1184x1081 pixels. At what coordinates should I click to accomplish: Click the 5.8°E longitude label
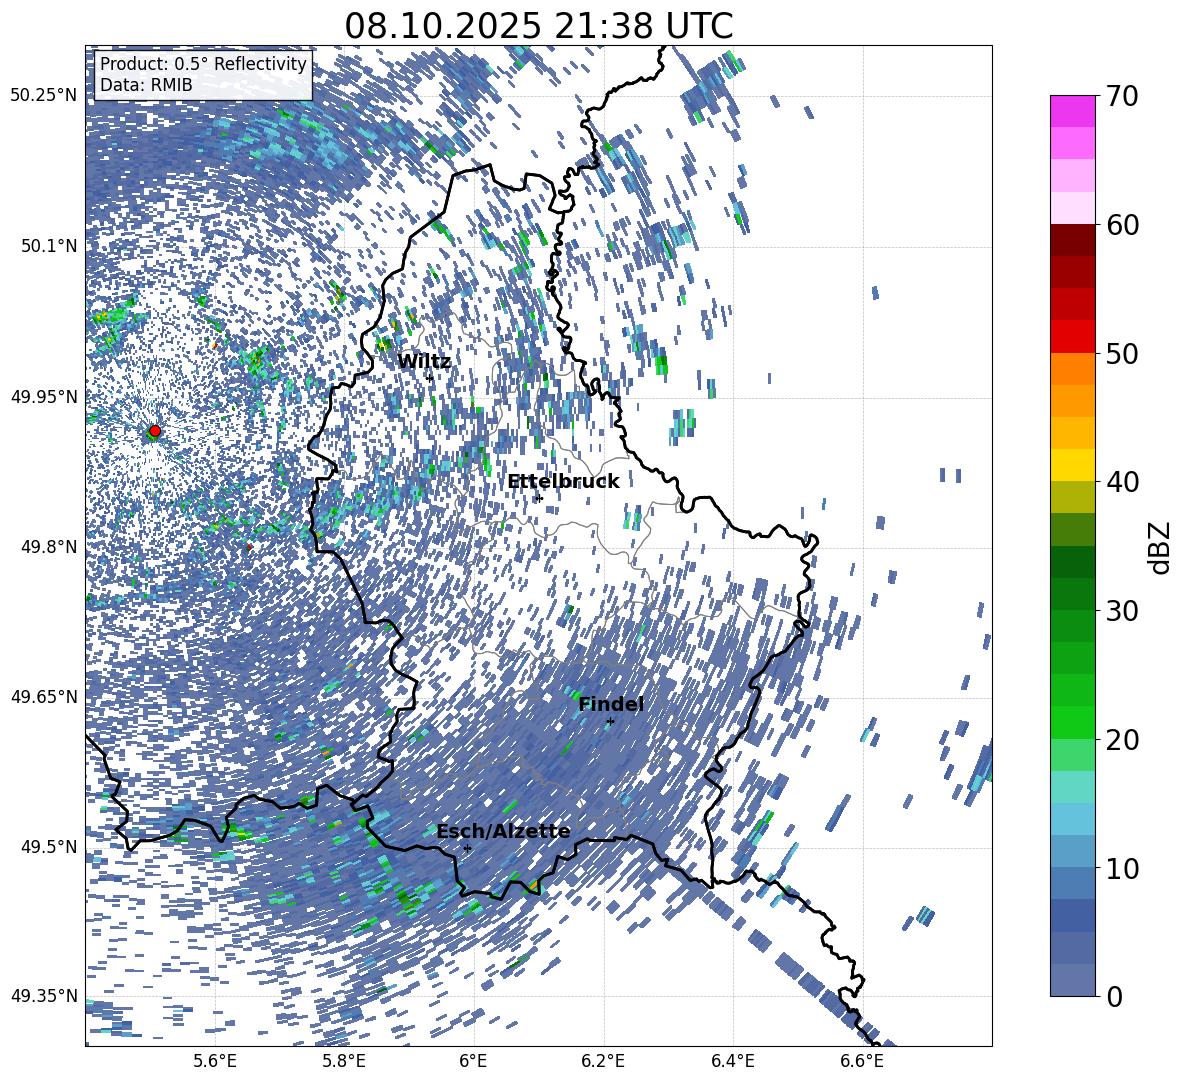pyautogui.click(x=344, y=1062)
